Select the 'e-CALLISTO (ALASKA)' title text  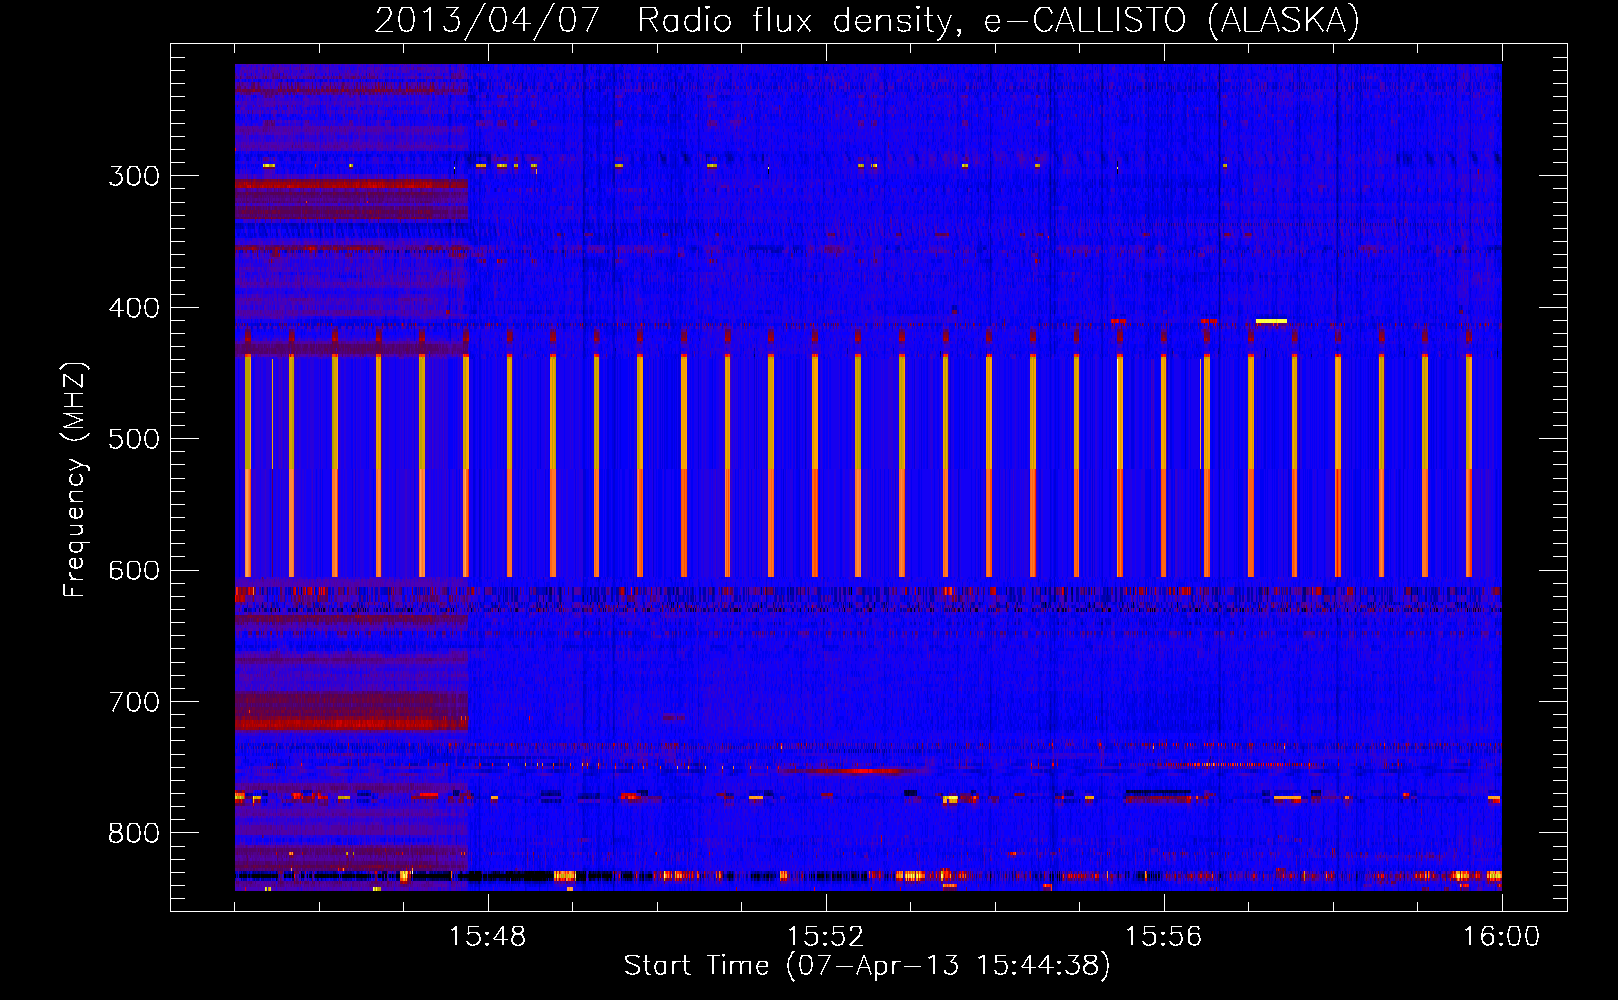(x=1172, y=21)
